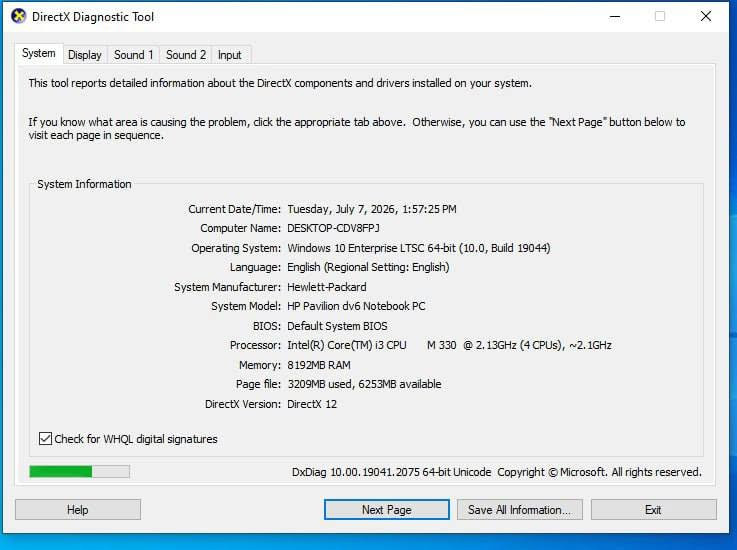737x550 pixels.
Task: Click memory value 8192MB RAM
Action: pyautogui.click(x=319, y=365)
